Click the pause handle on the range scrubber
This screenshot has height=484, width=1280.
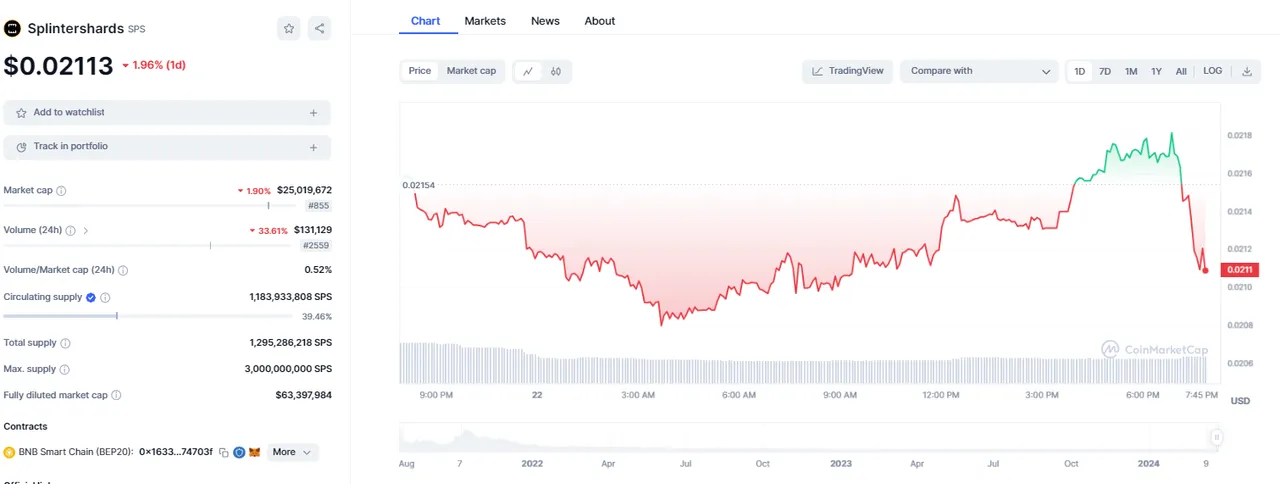tap(1216, 437)
